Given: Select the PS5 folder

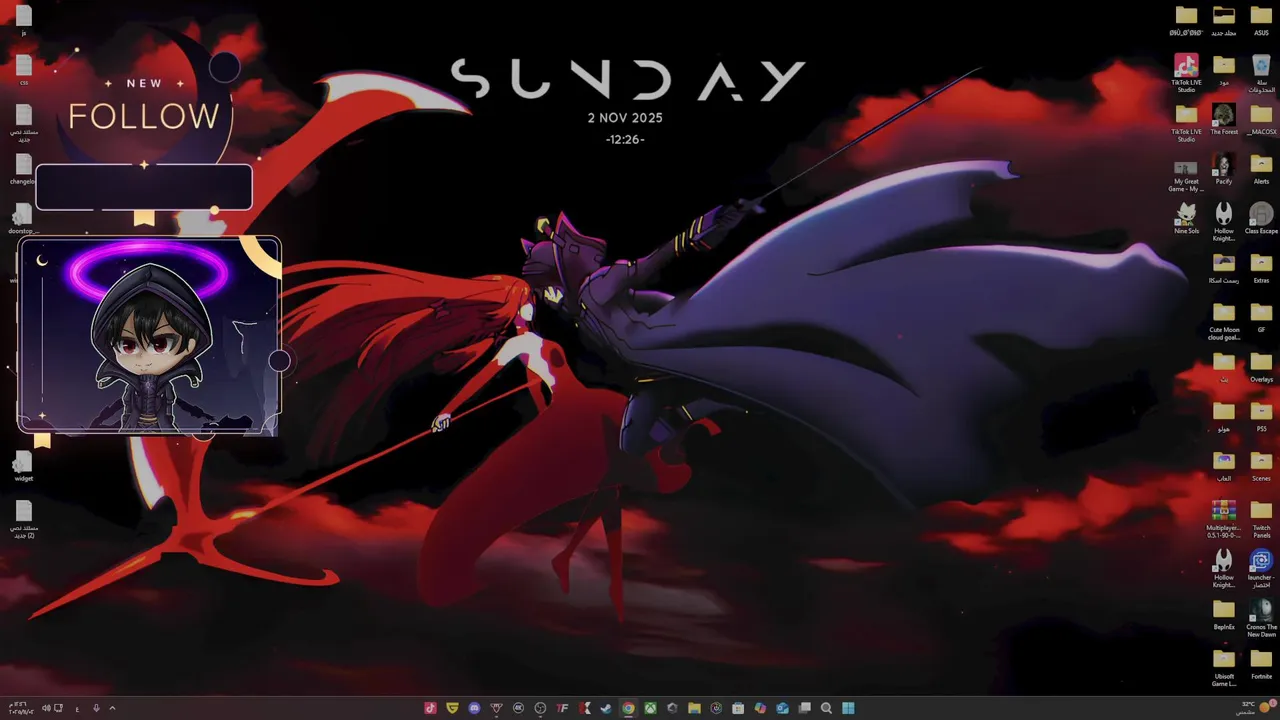Looking at the screenshot, I should coord(1261,415).
